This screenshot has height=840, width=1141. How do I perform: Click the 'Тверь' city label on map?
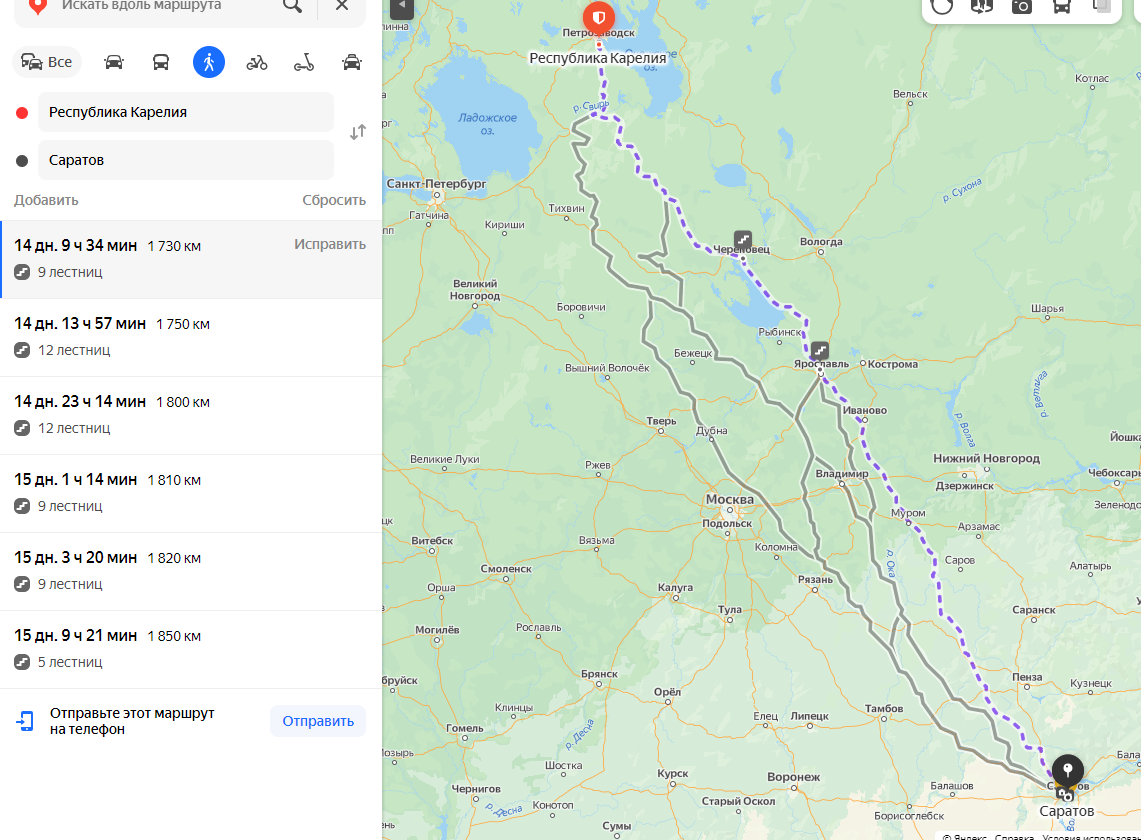click(x=661, y=421)
